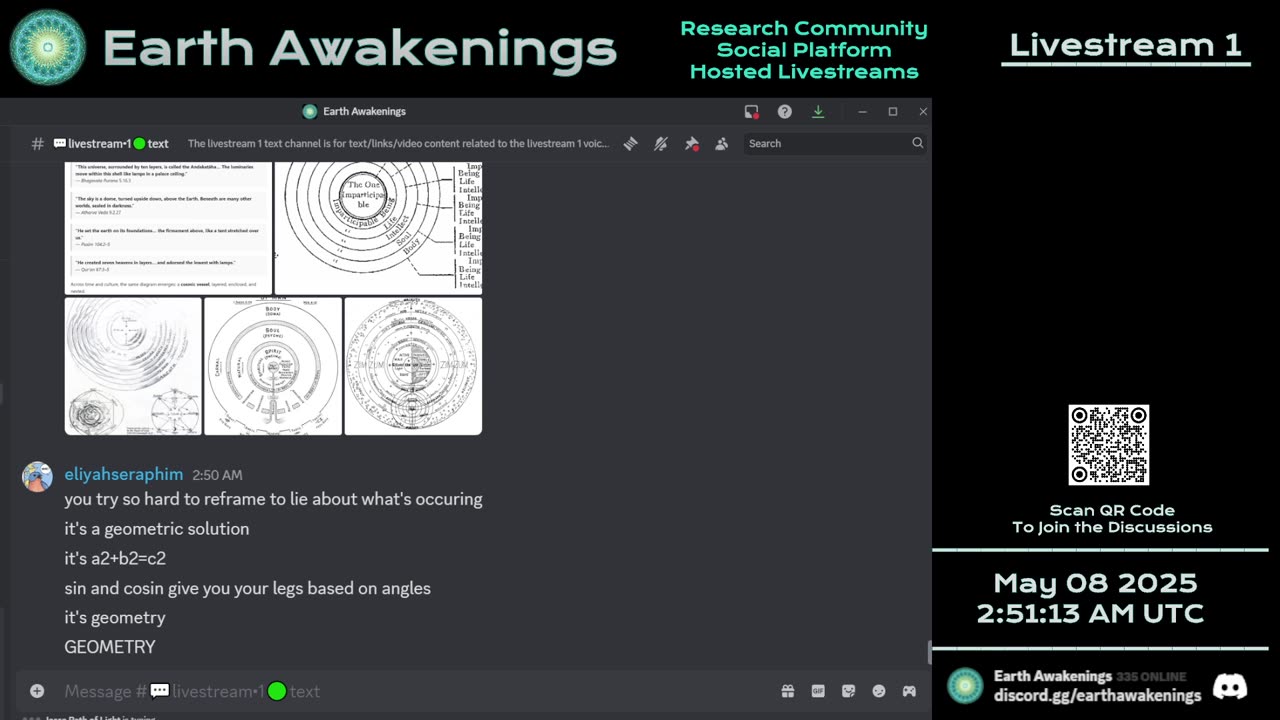Toggle the muted notification bell icon
The height and width of the screenshot is (720, 1280).
(661, 143)
